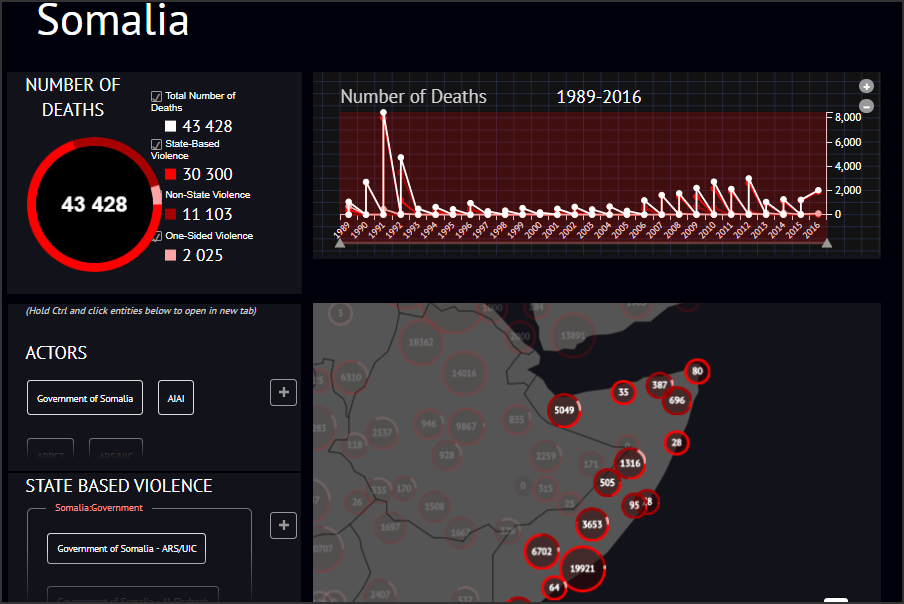Open Government of Somalia actor
This screenshot has width=904, height=604.
[x=85, y=398]
